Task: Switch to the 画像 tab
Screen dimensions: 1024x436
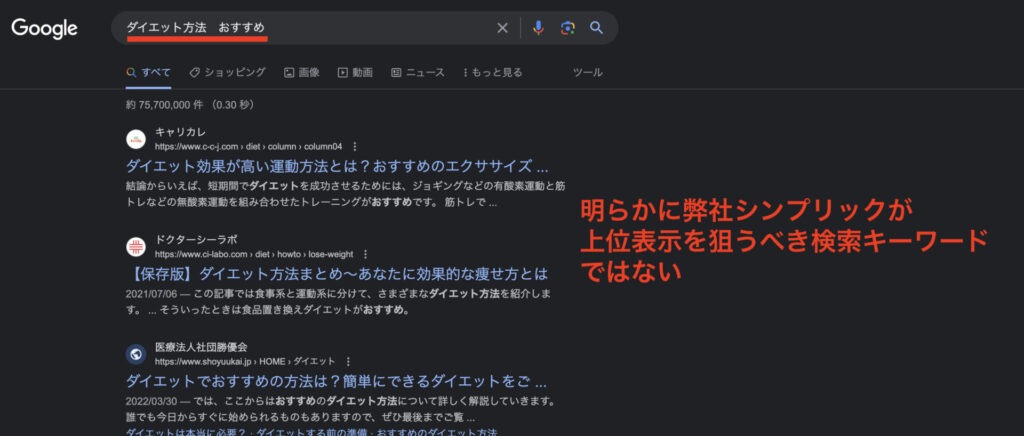Action: tap(302, 72)
